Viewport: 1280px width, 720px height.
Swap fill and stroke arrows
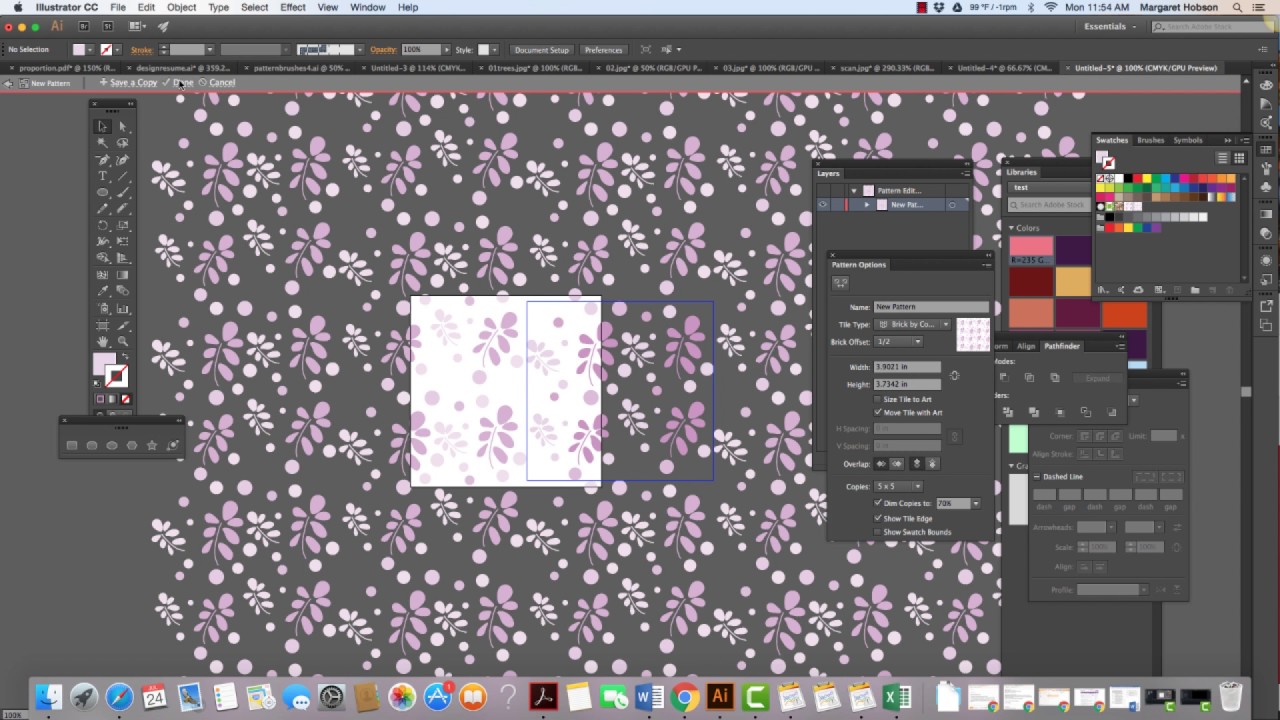tap(125, 356)
